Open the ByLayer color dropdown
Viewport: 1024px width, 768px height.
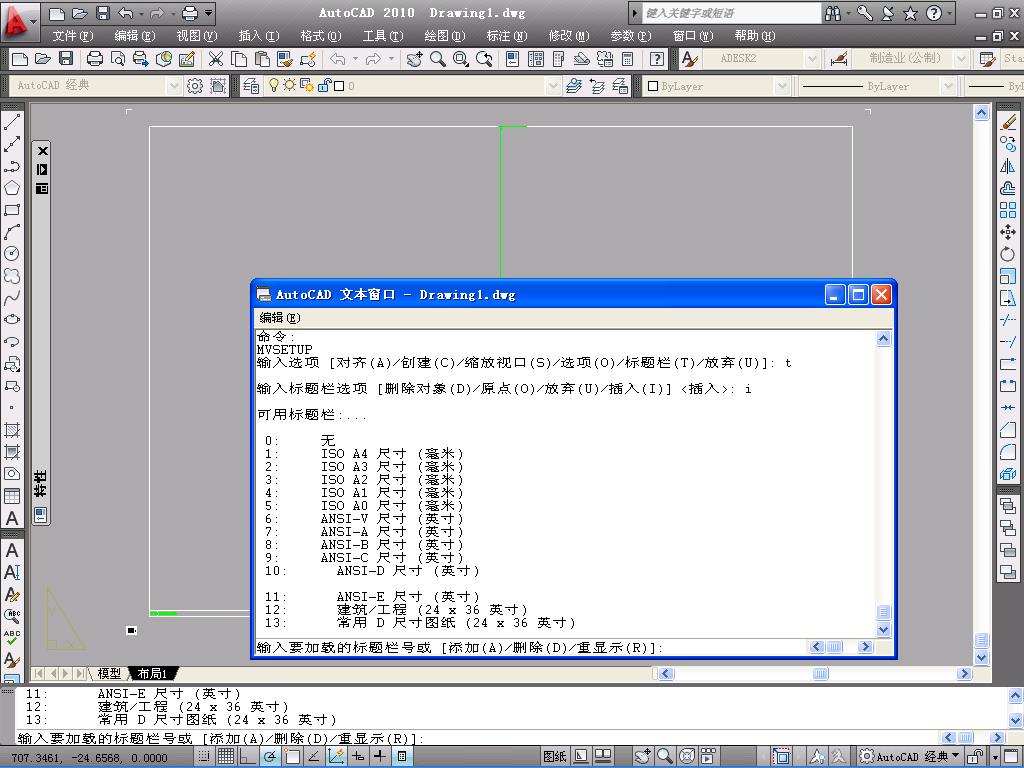(x=782, y=86)
